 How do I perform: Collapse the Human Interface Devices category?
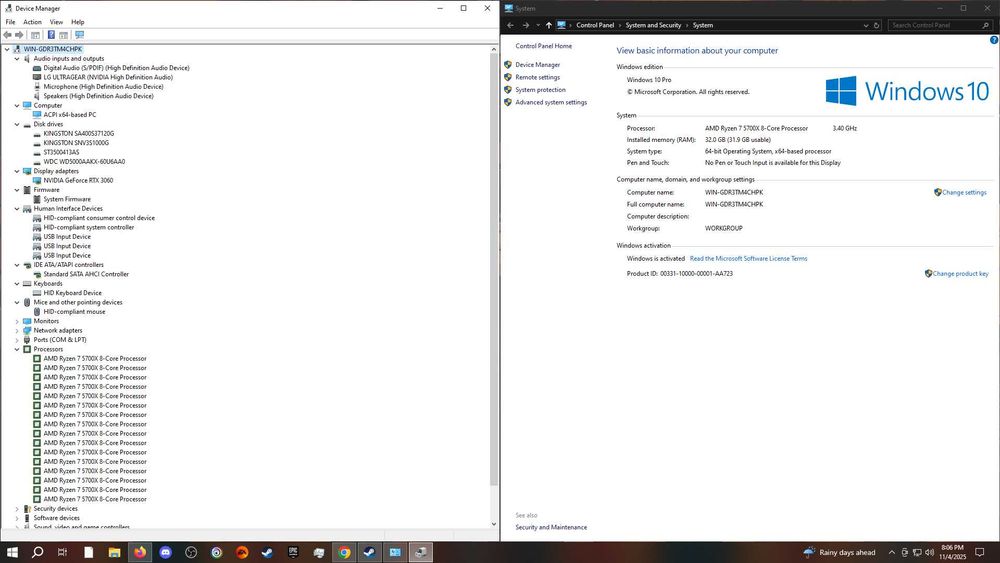(x=17, y=208)
